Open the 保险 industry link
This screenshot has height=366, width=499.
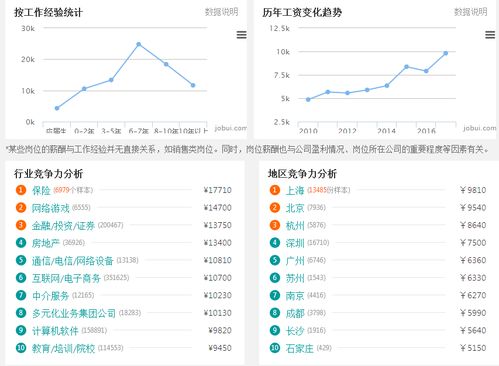(x=41, y=190)
